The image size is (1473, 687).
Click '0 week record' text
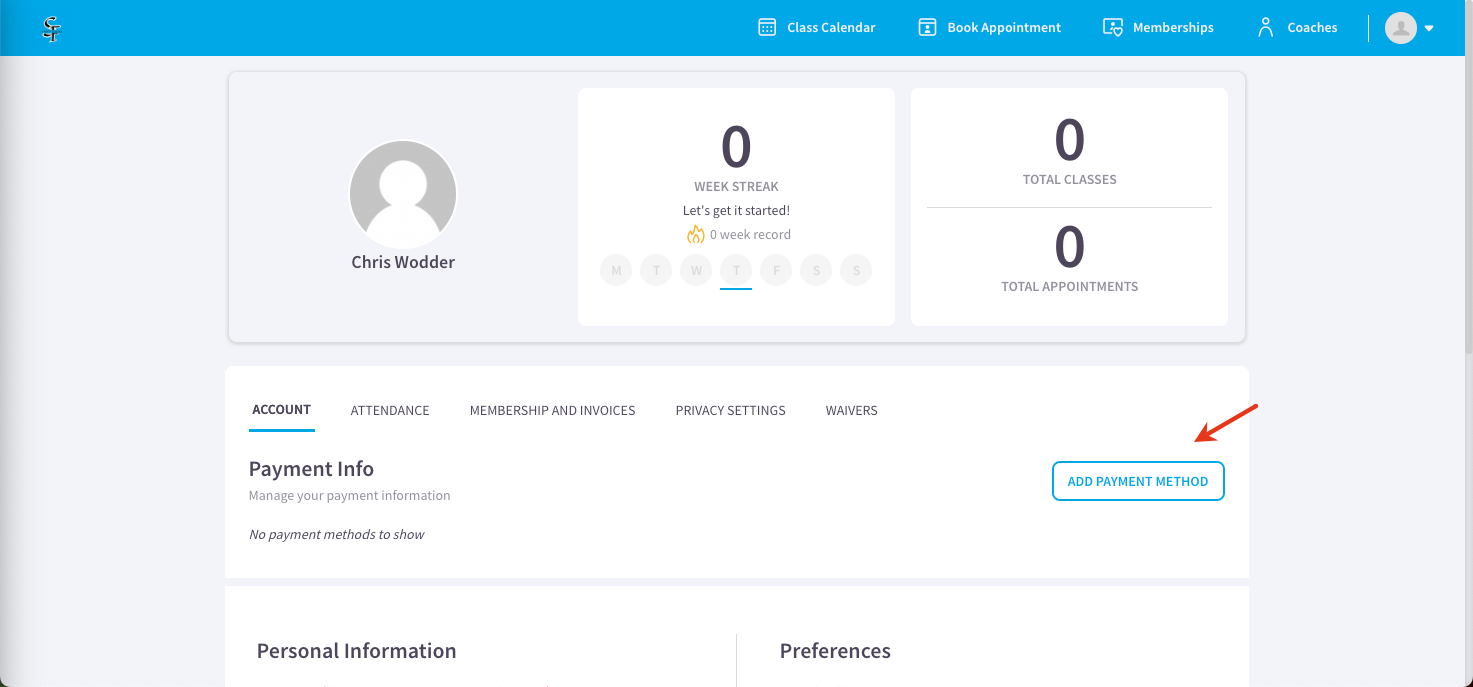click(x=750, y=235)
